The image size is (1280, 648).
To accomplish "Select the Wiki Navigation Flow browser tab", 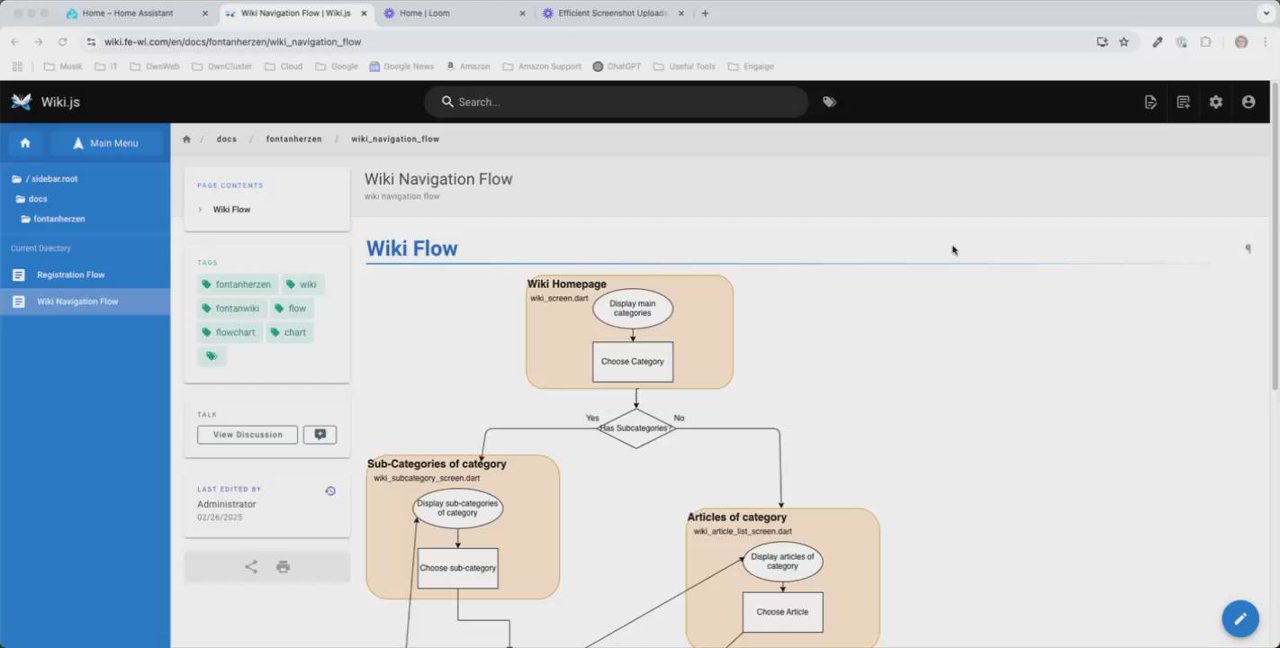I will tap(296, 13).
